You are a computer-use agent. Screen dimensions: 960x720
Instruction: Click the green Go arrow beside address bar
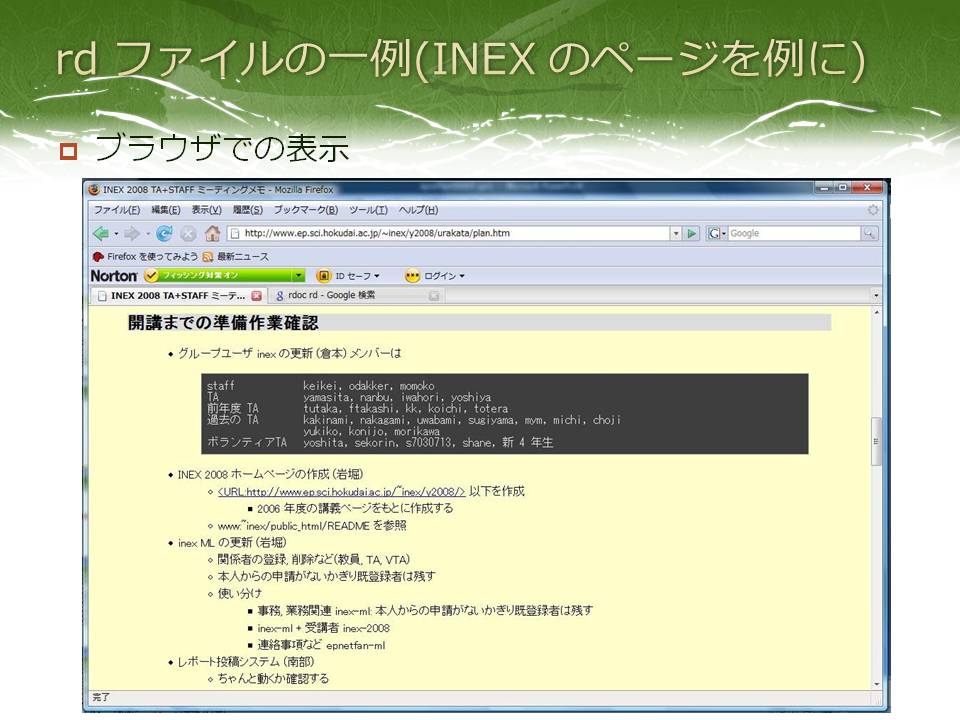[x=692, y=233]
